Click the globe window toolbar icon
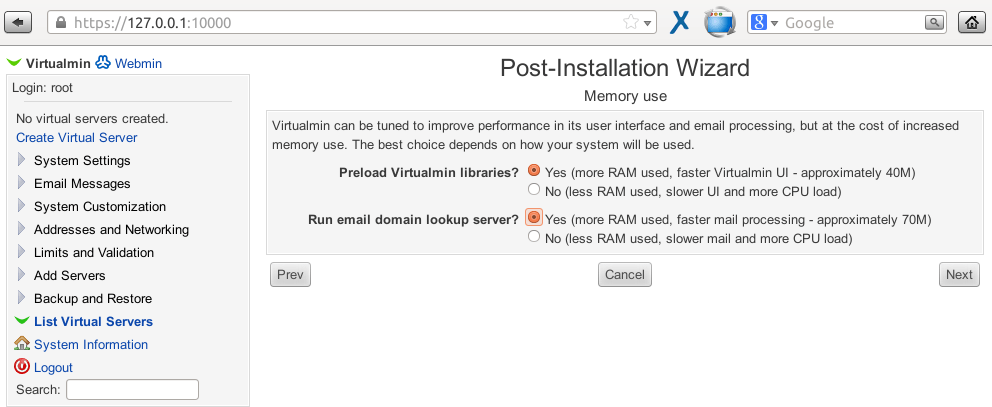The width and height of the screenshot is (992, 407). tap(719, 23)
